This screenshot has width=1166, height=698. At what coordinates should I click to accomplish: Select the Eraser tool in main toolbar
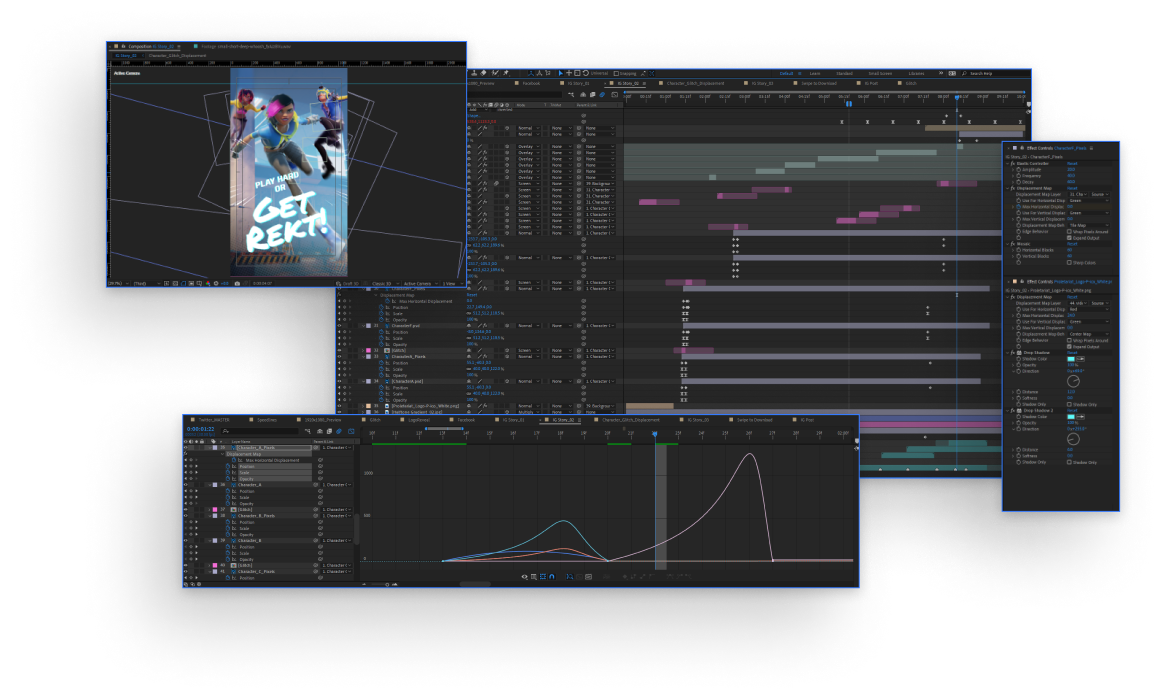(x=483, y=73)
